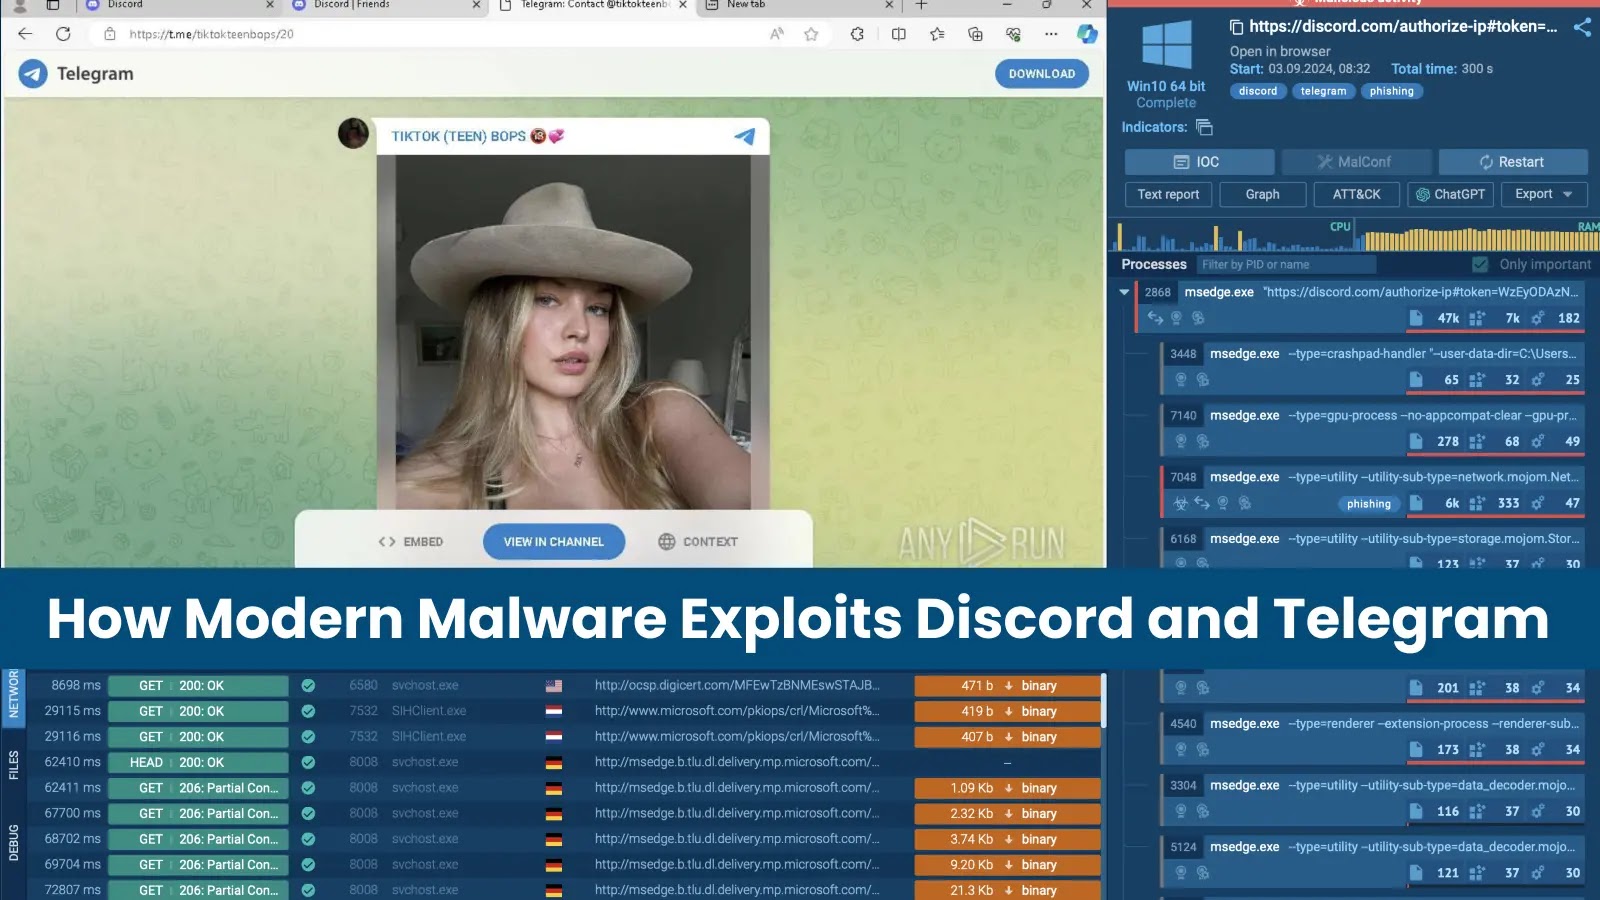
Task: Click the Telegram logo icon
Action: 33,73
